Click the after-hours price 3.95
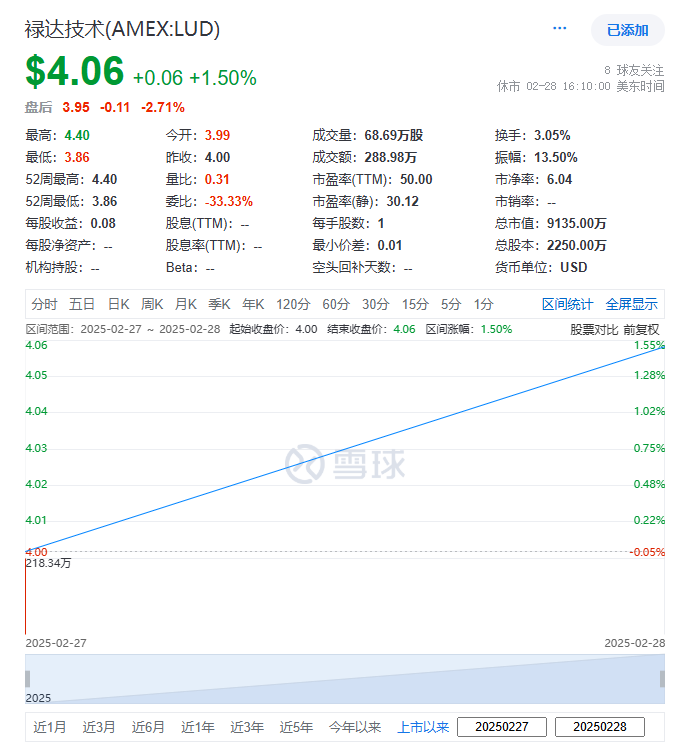The width and height of the screenshot is (689, 751). point(76,107)
